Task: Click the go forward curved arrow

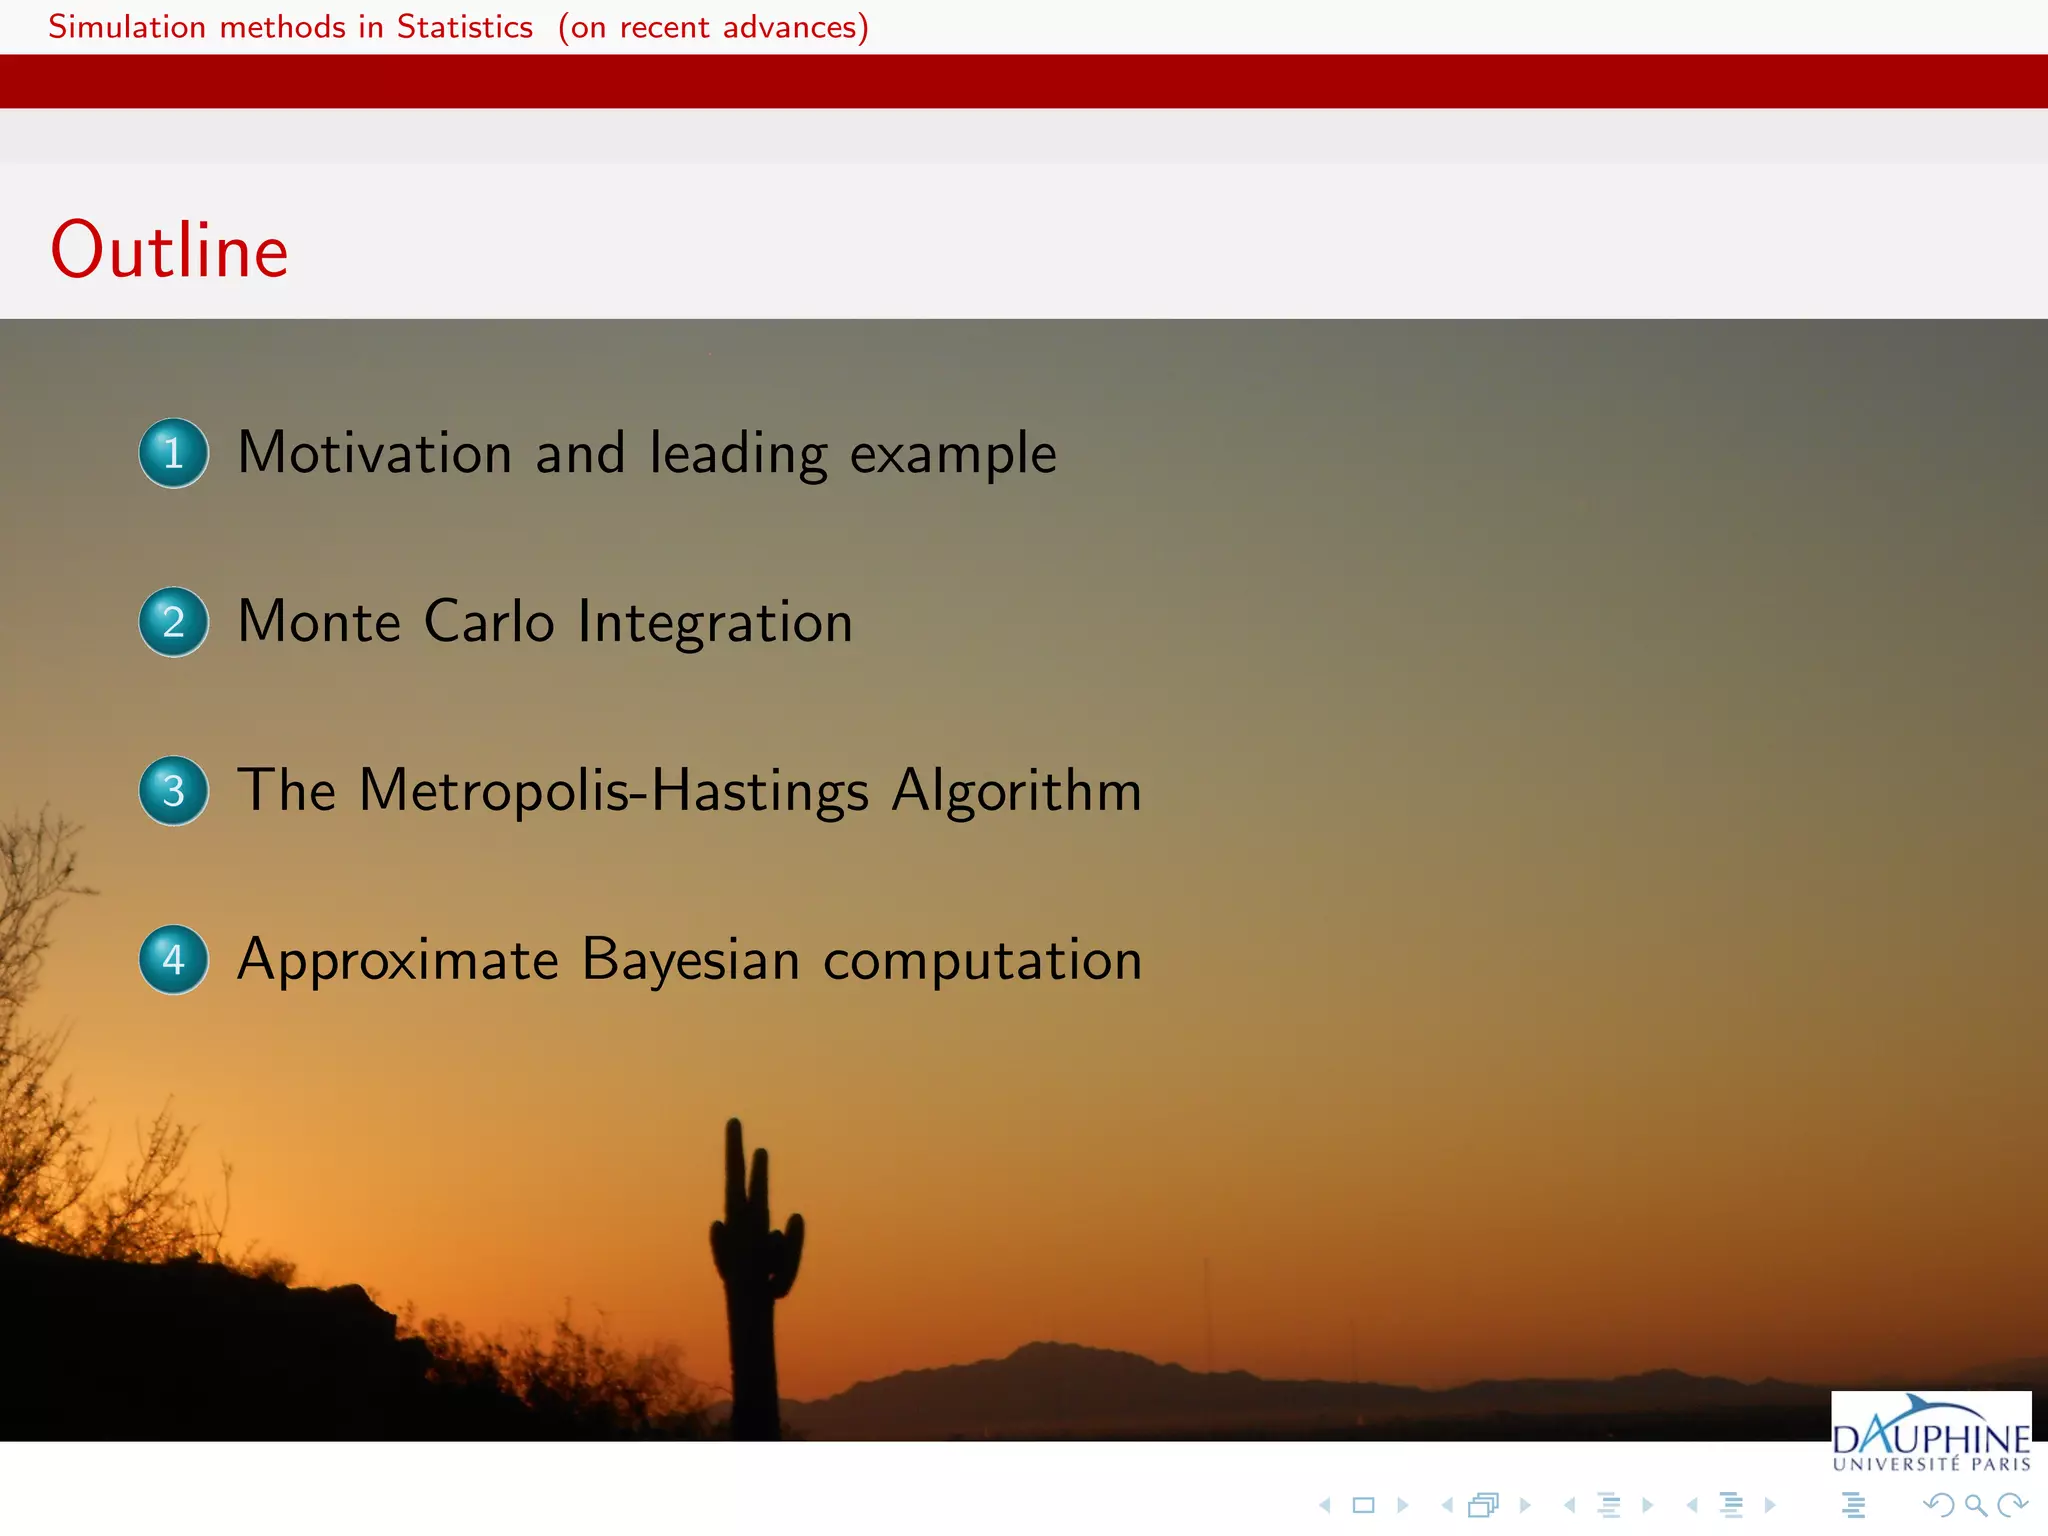Action: pyautogui.click(x=2012, y=1505)
